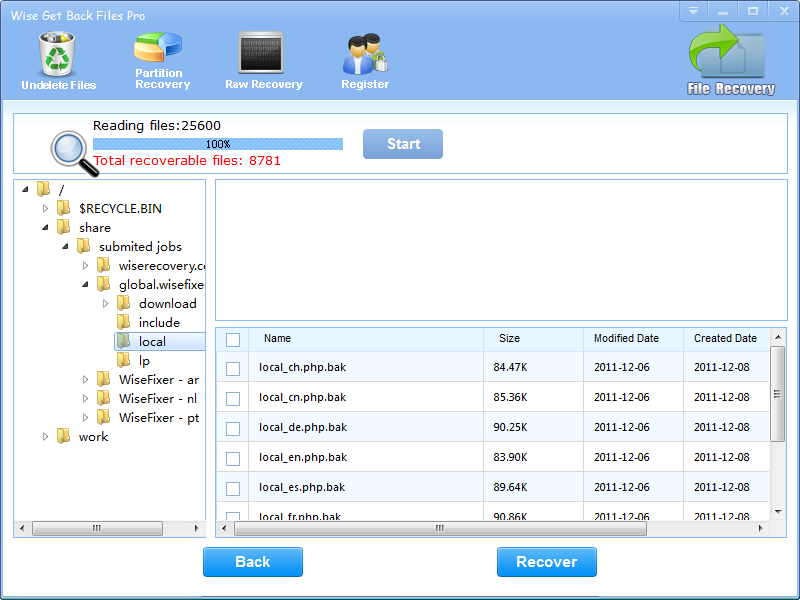Click the WiseFixer - pt folder icon
Image resolution: width=800 pixels, height=600 pixels.
[x=103, y=417]
